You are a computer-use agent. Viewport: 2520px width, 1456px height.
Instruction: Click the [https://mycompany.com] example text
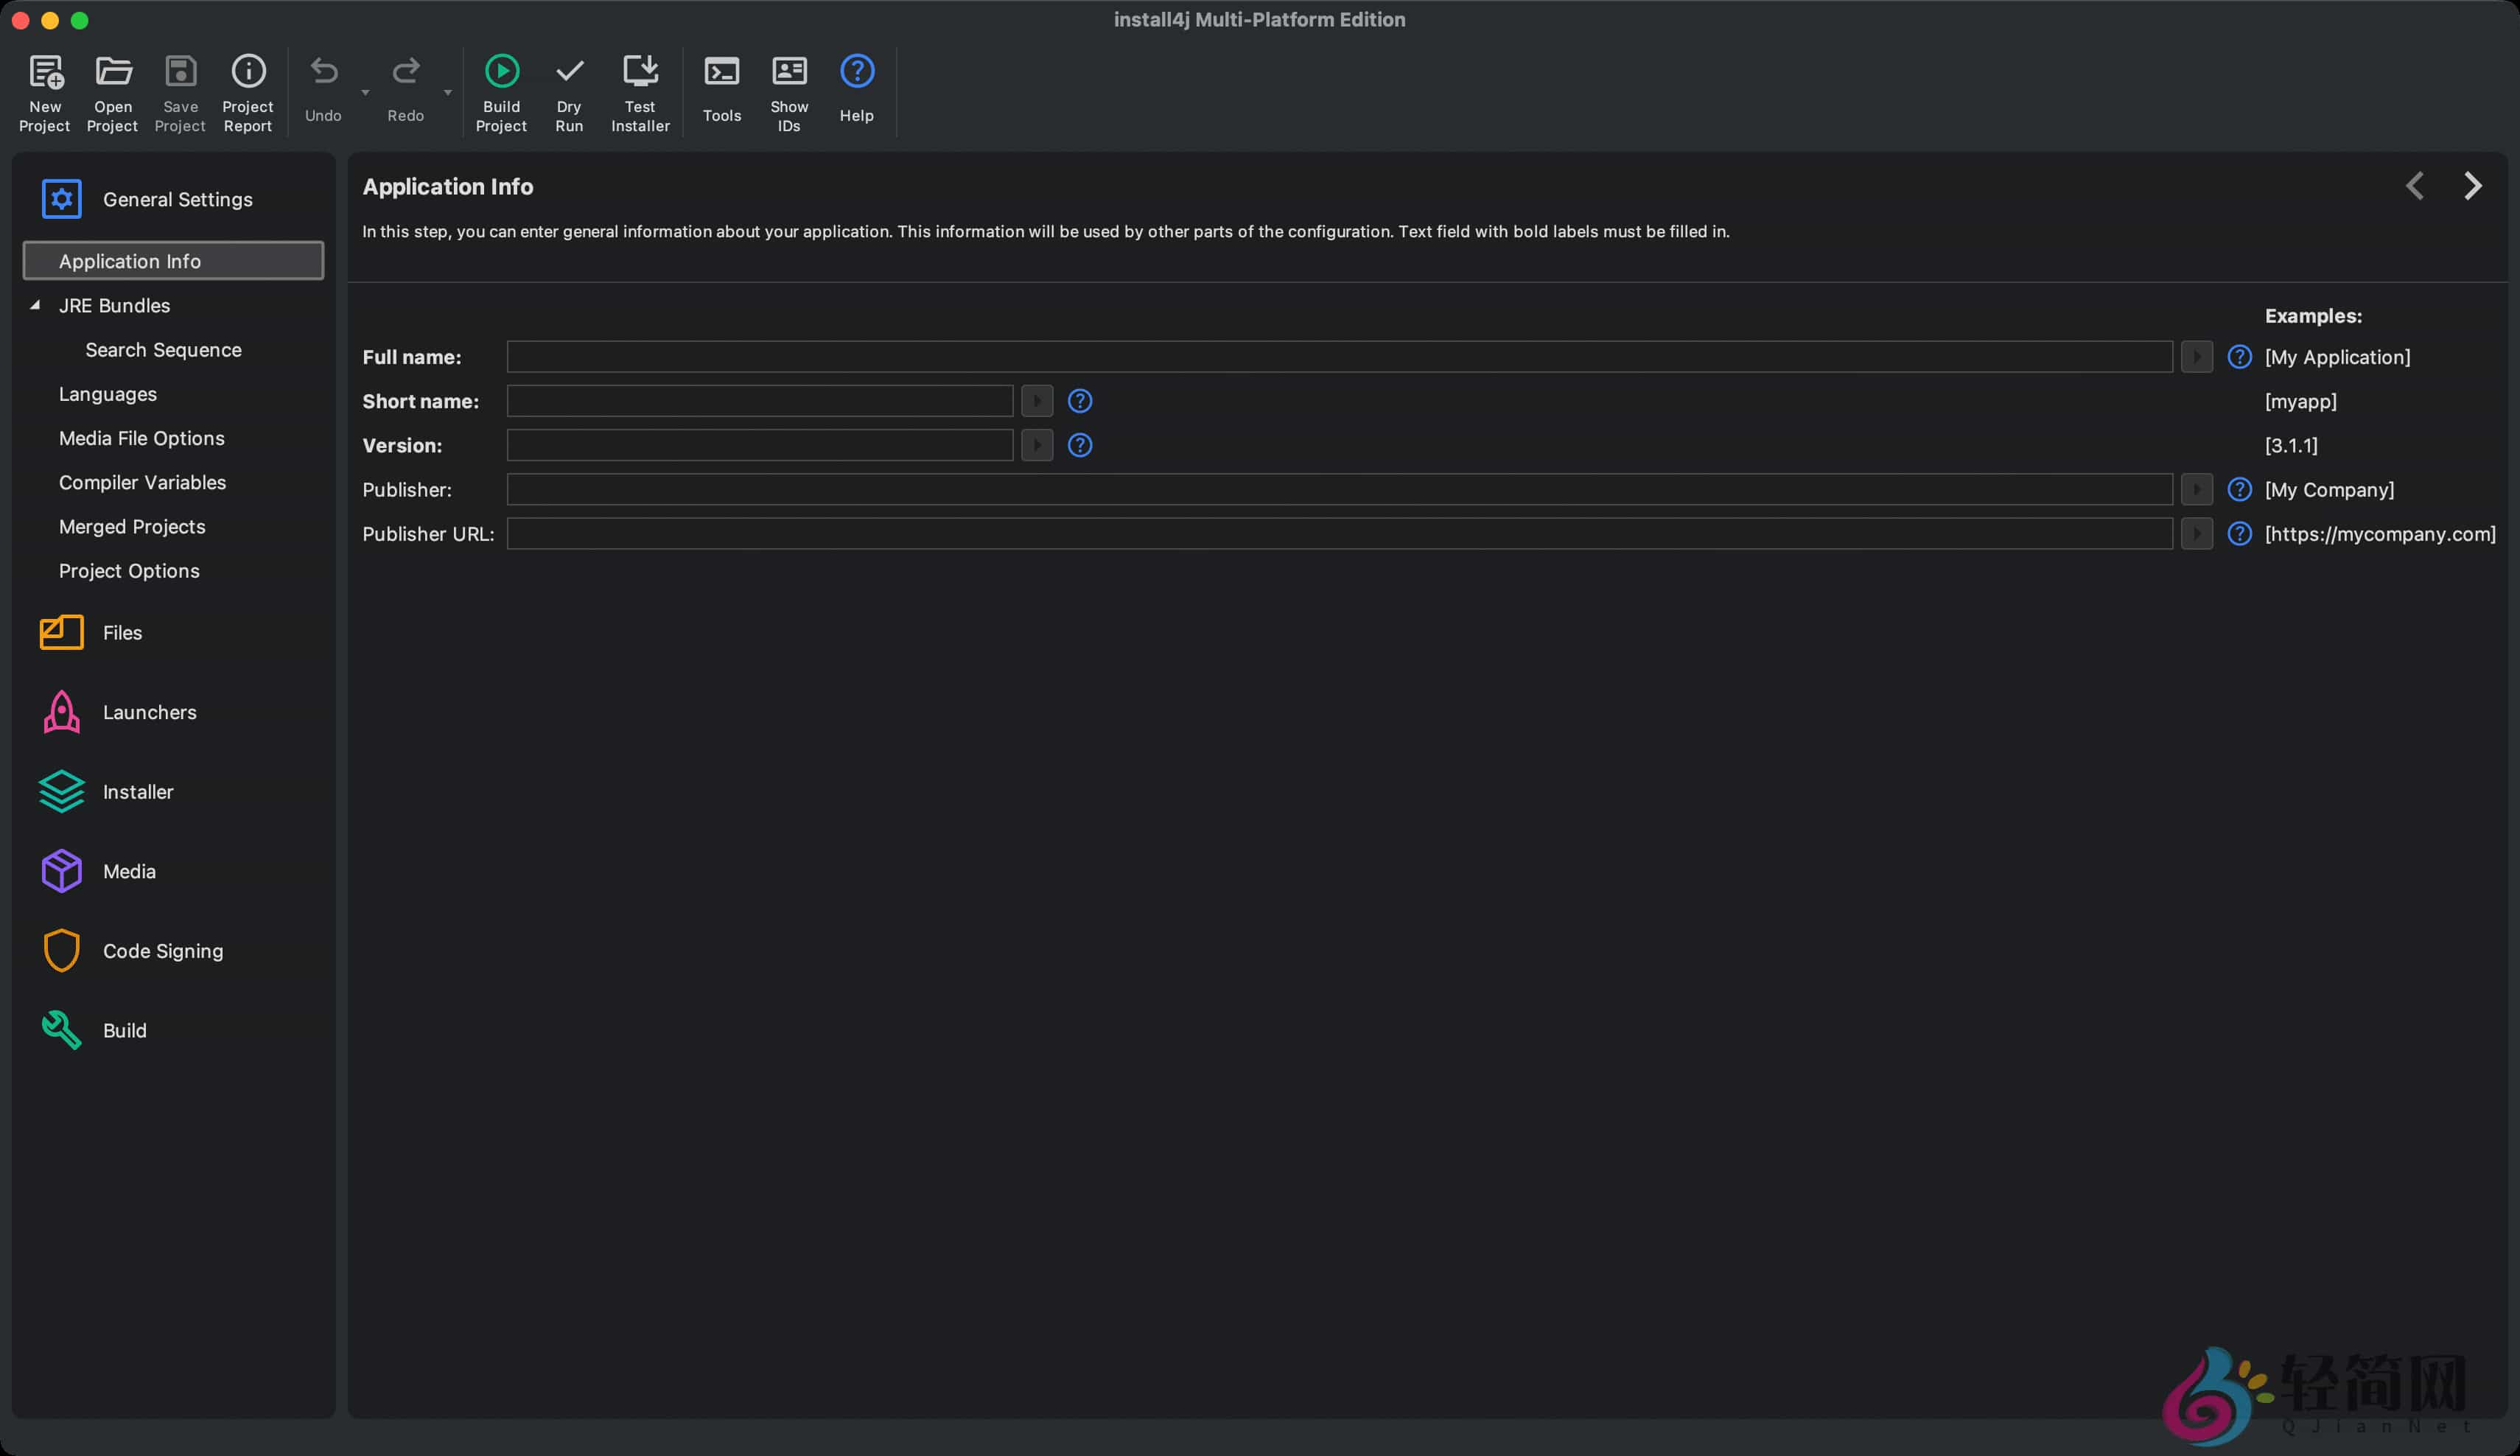coord(2380,533)
